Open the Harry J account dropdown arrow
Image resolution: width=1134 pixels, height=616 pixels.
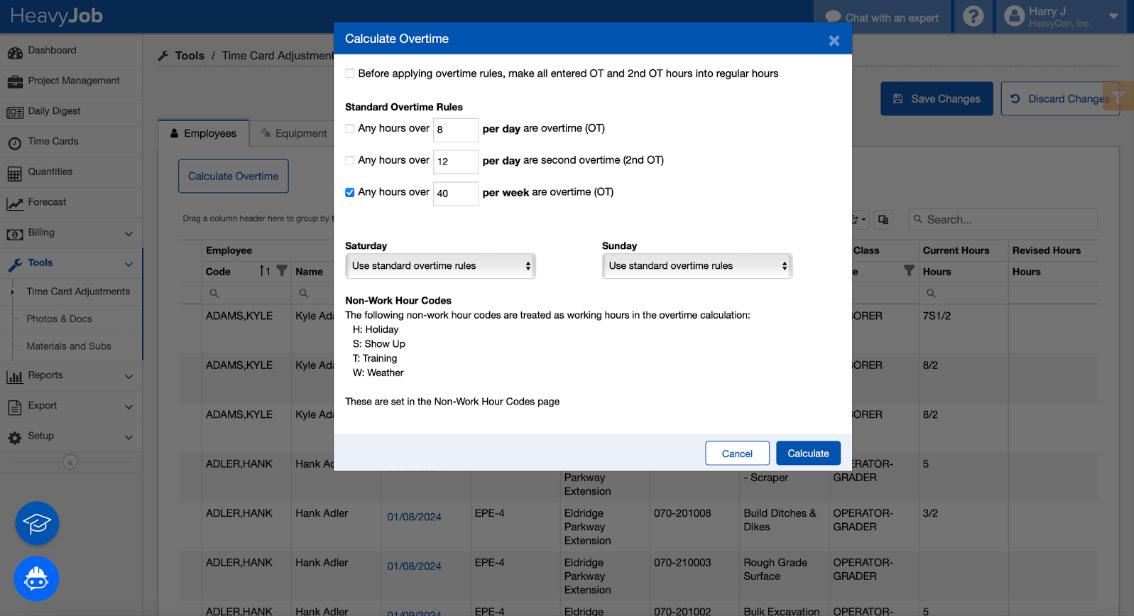1113,16
